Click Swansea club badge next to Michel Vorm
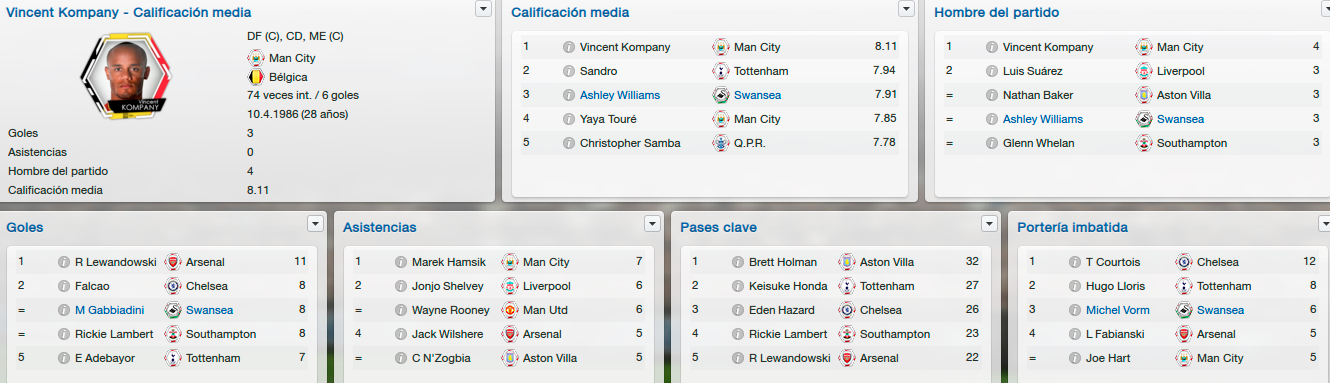The height and width of the screenshot is (383, 1330). pyautogui.click(x=1183, y=310)
